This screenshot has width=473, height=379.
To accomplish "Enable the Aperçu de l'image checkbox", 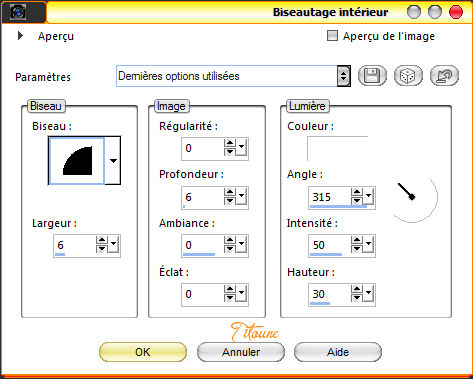I will point(332,36).
